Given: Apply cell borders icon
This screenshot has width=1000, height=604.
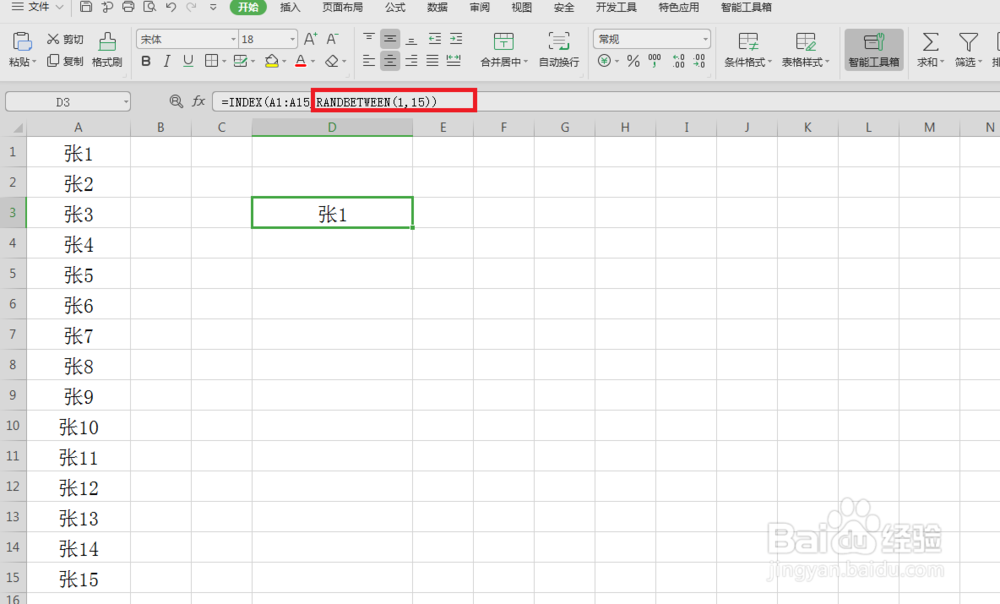Looking at the screenshot, I should [211, 61].
